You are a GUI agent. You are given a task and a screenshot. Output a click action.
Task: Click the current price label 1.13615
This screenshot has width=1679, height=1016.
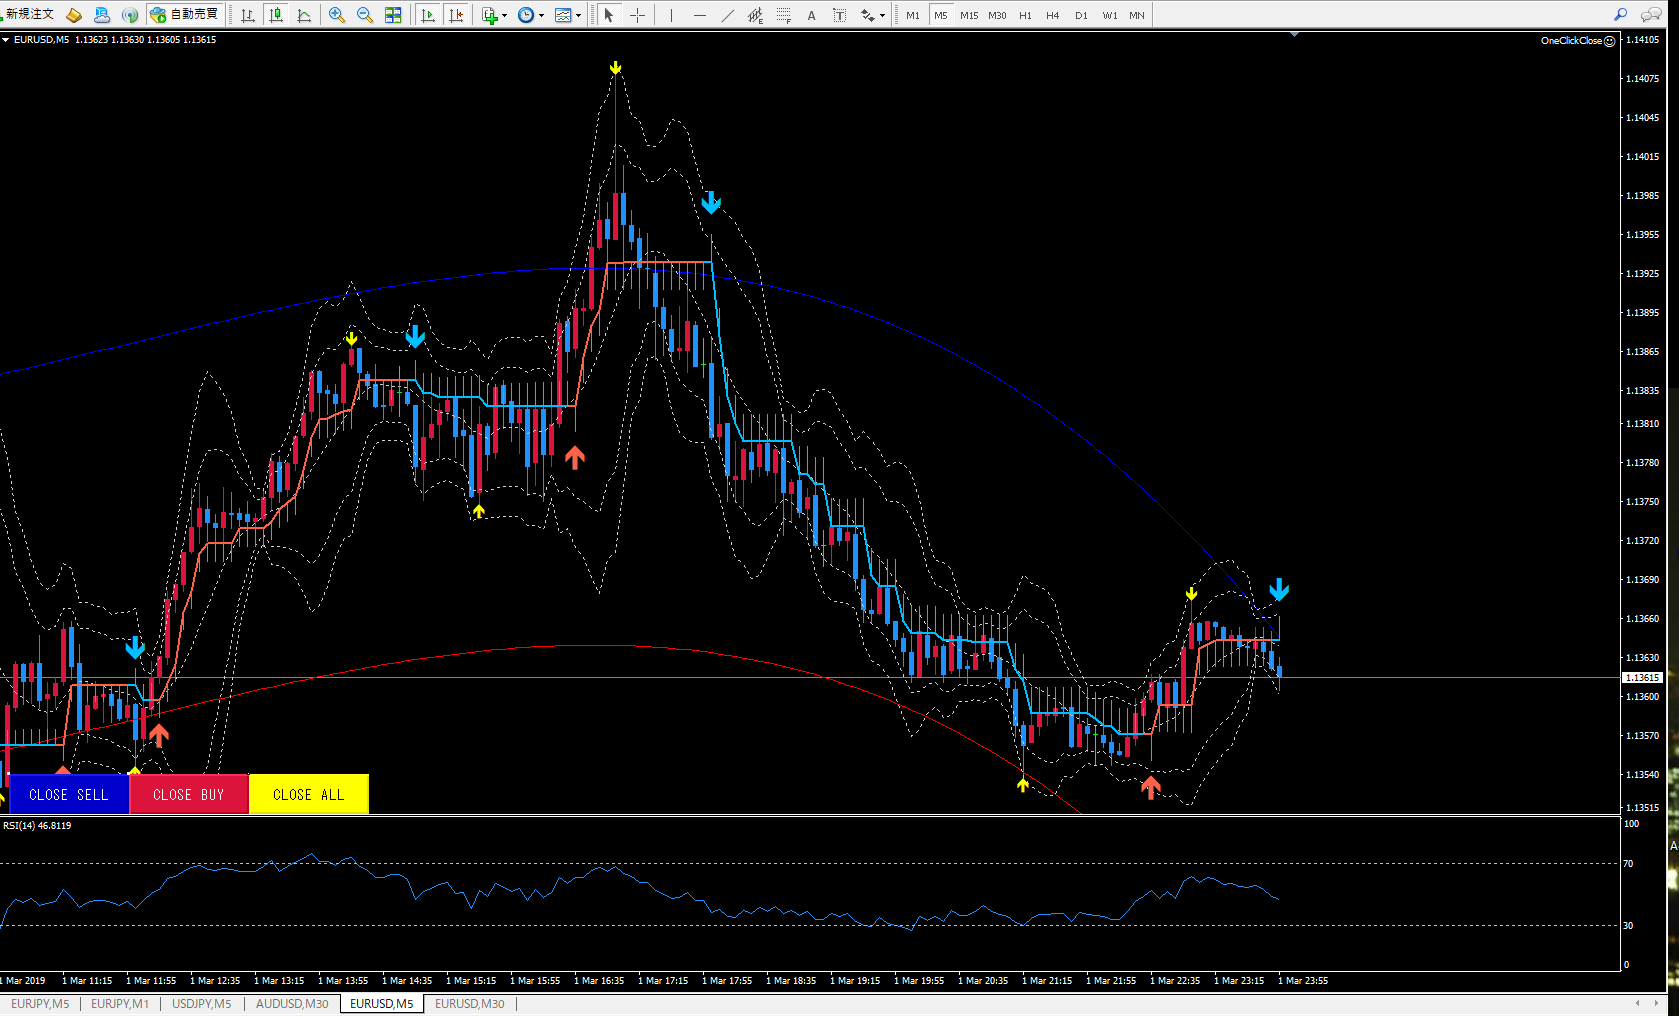pos(1642,678)
